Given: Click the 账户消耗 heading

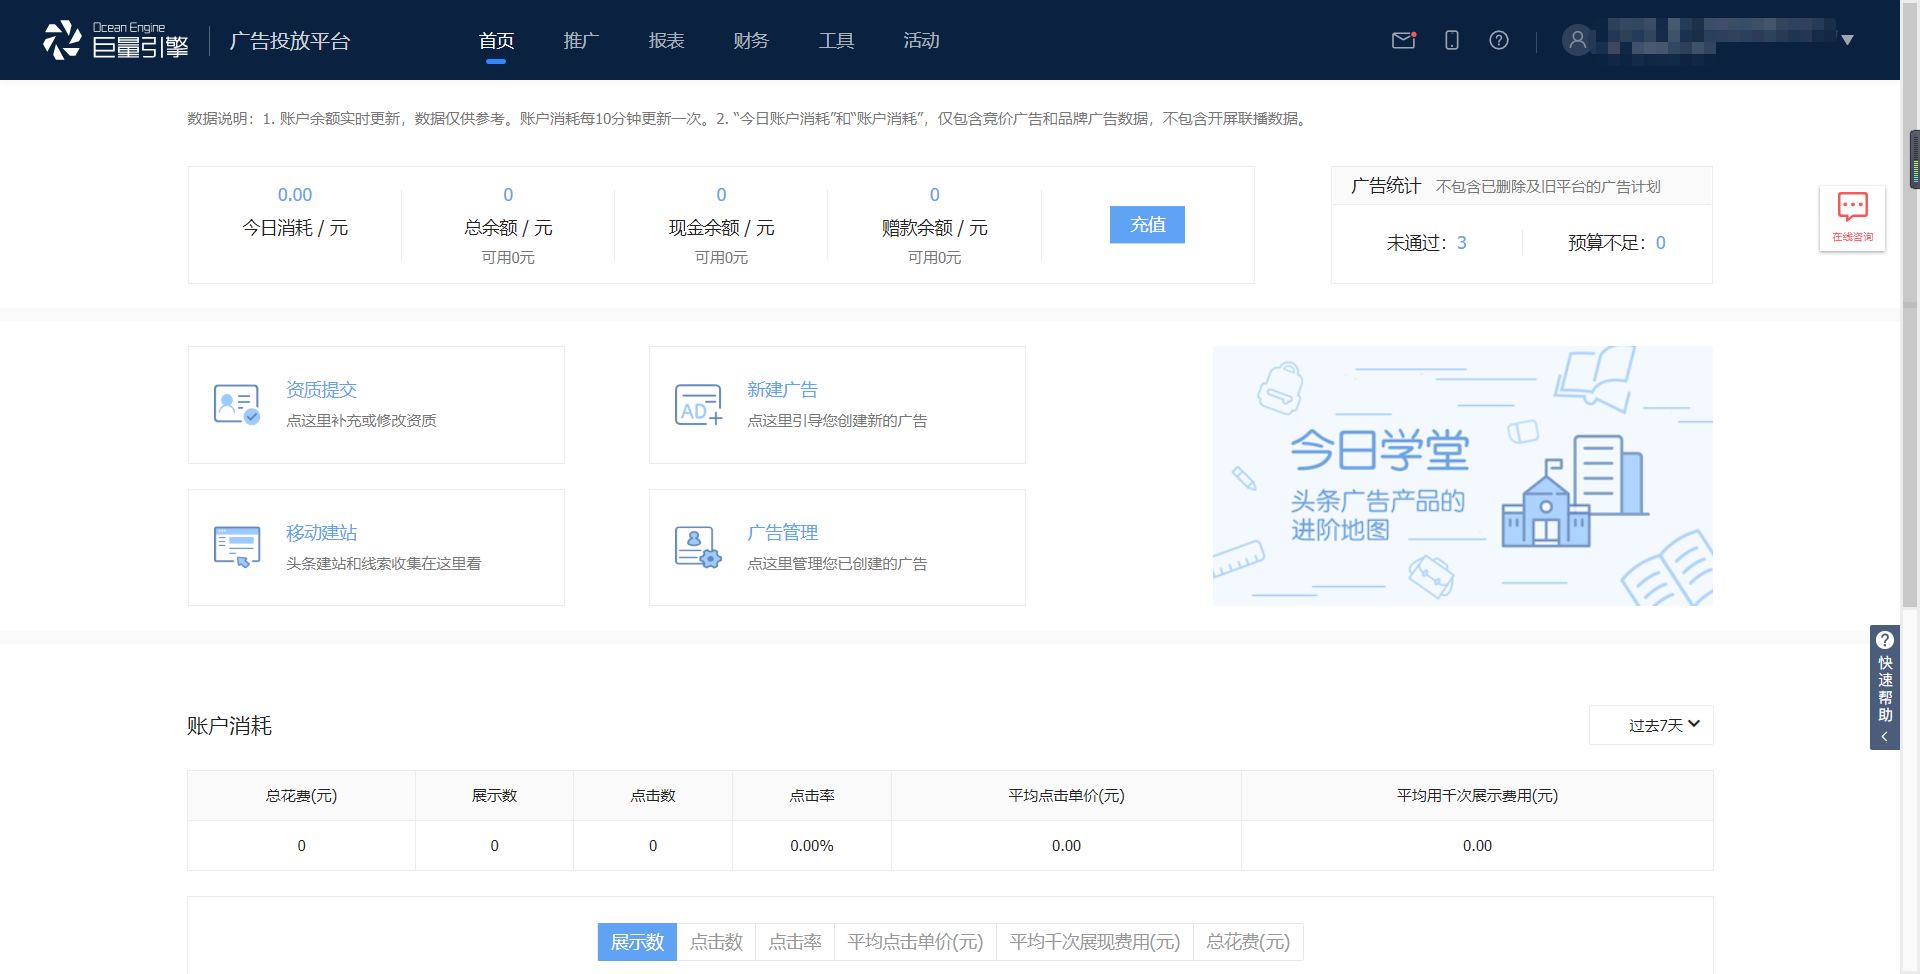Looking at the screenshot, I should (229, 726).
